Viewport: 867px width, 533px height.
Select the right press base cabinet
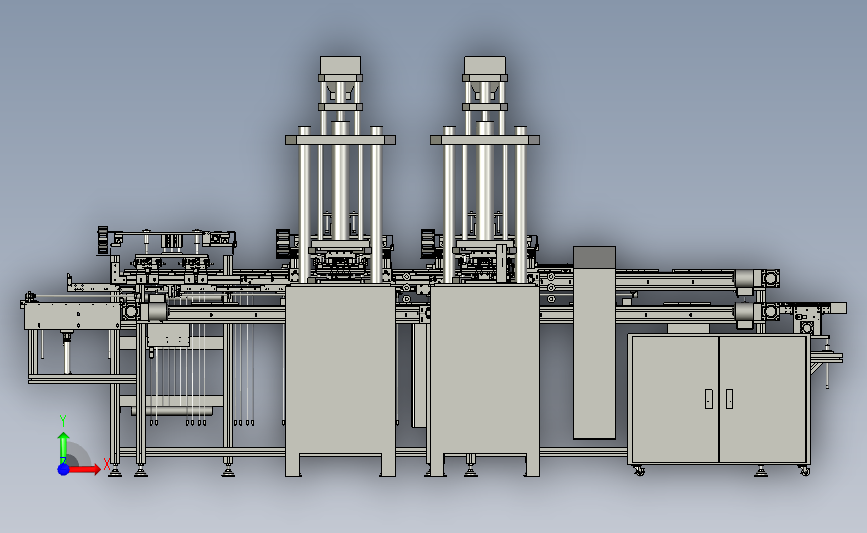click(484, 380)
